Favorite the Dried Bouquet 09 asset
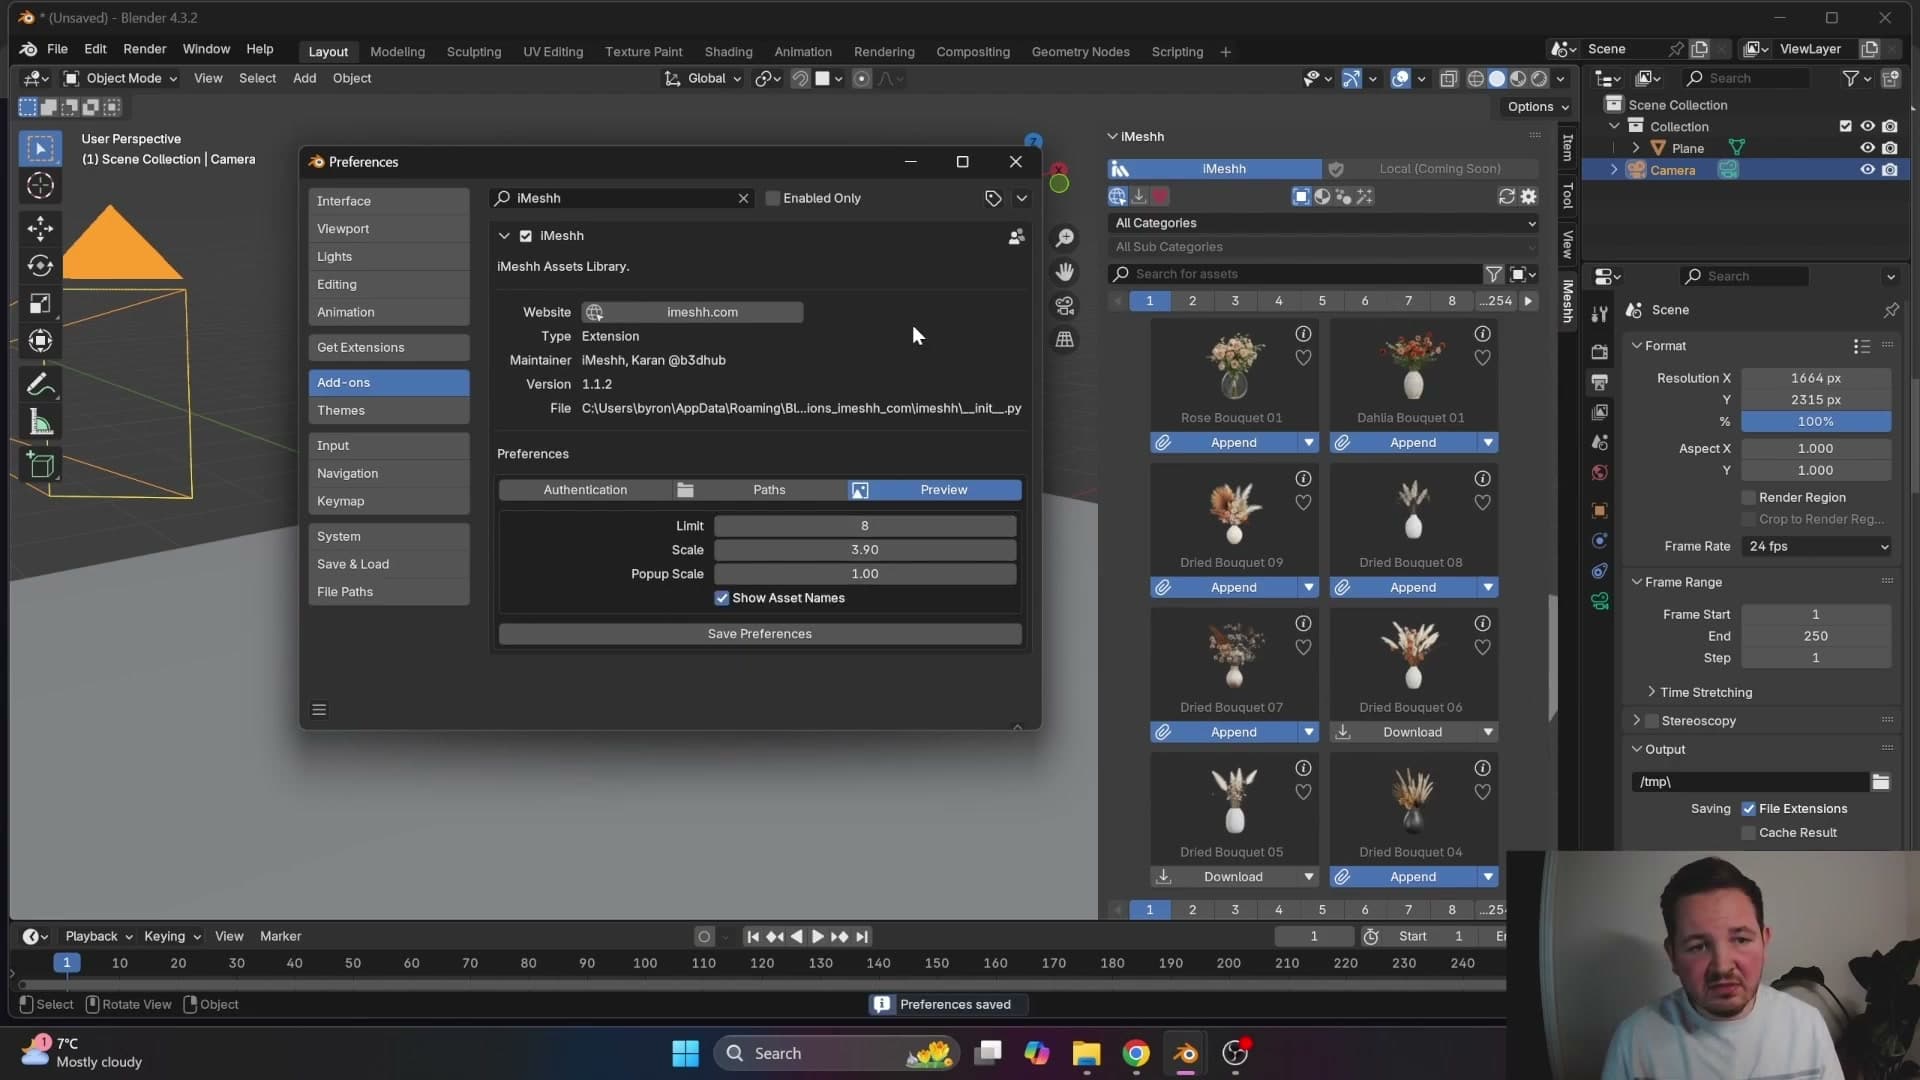 coord(1303,503)
